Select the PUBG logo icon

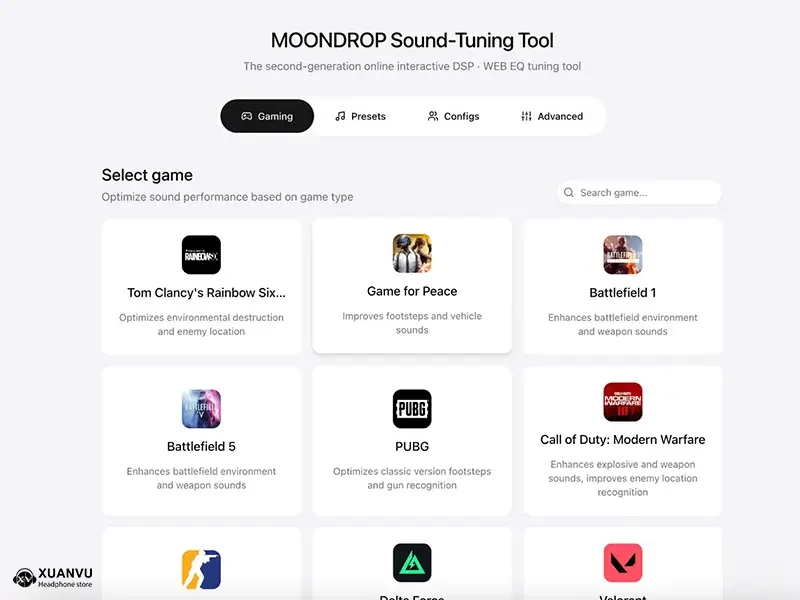[412, 409]
